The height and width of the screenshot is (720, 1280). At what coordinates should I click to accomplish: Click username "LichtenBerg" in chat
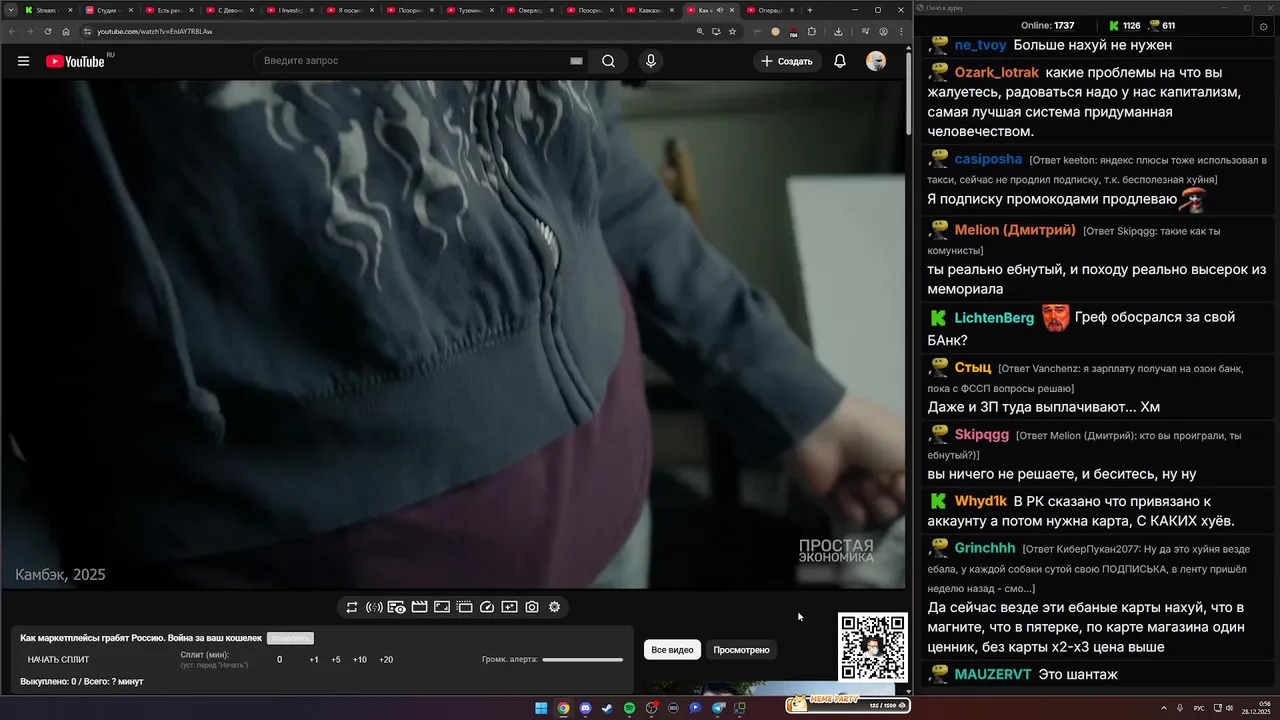(x=994, y=318)
